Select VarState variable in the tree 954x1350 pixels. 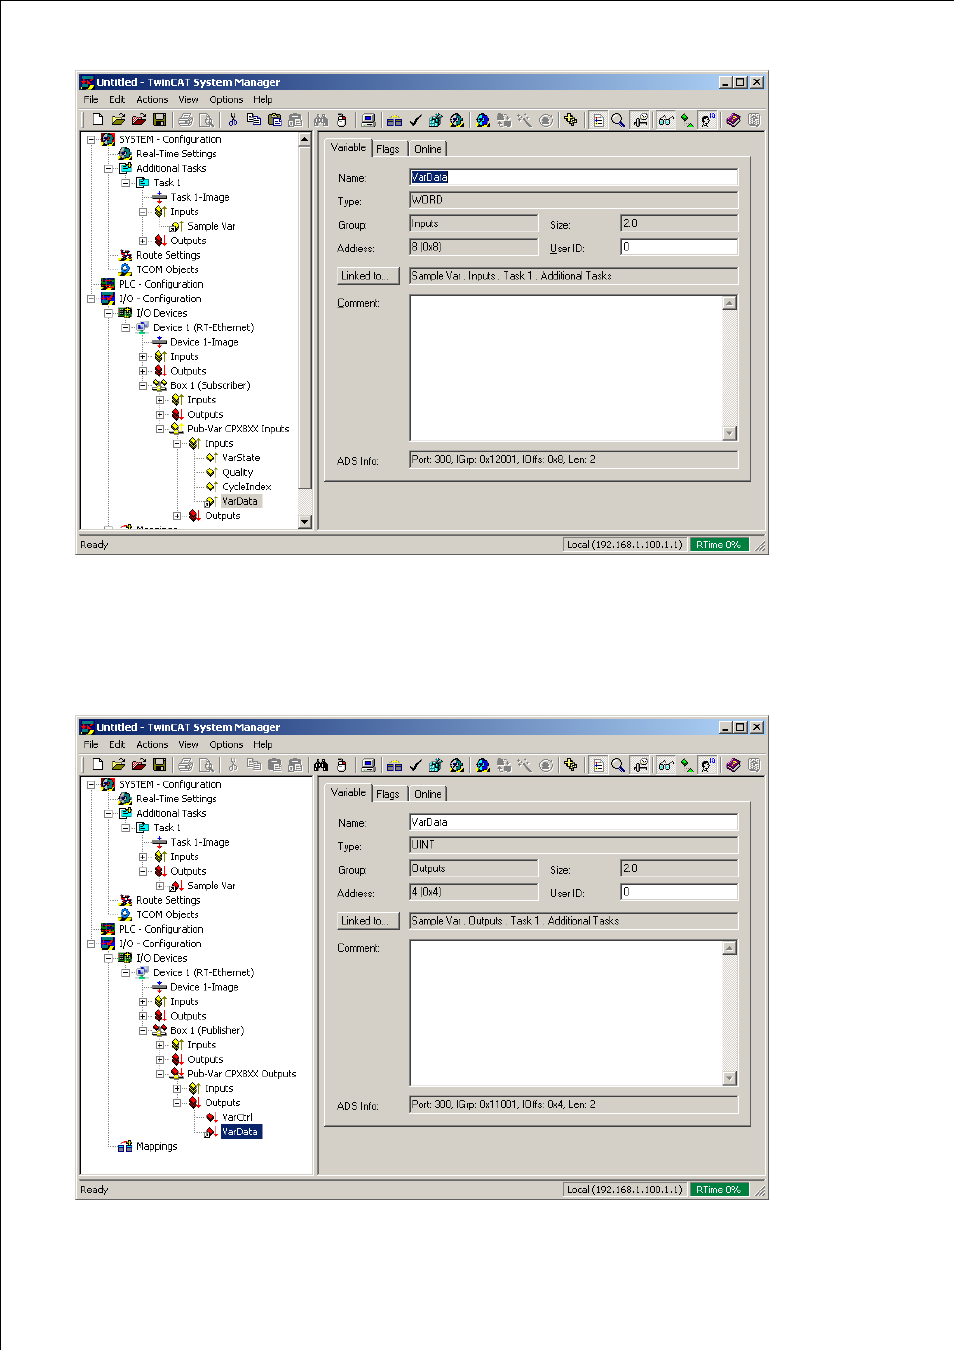click(x=241, y=458)
